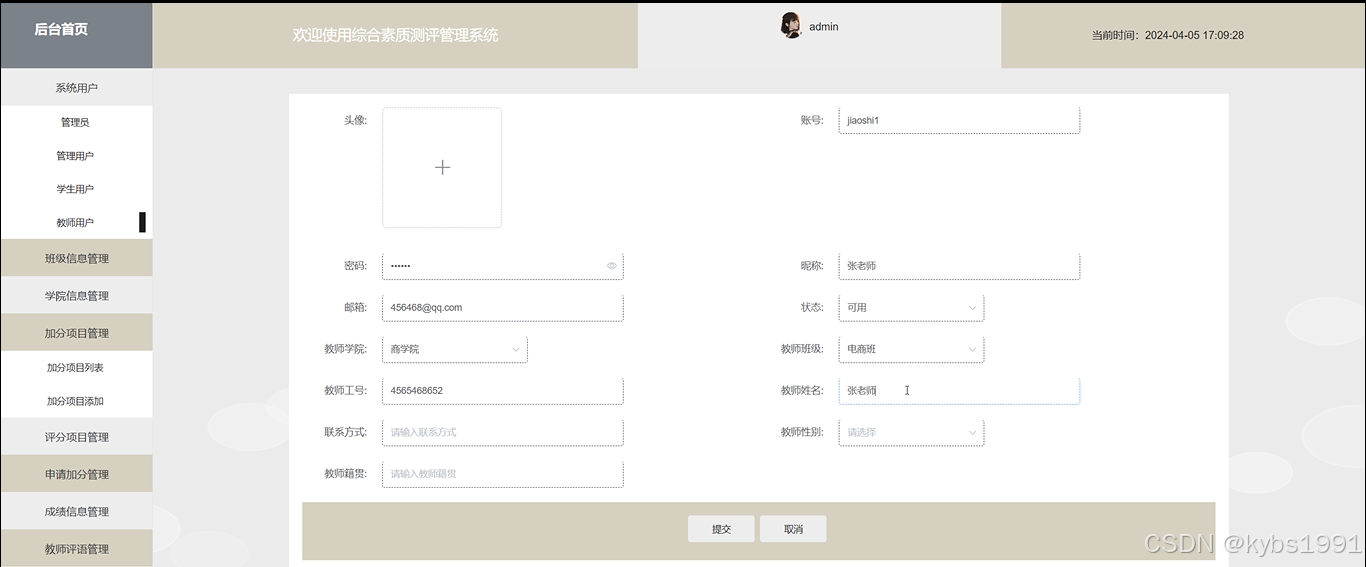
Task: Focus the 账号 field with jiaoshi1
Action: pos(959,120)
